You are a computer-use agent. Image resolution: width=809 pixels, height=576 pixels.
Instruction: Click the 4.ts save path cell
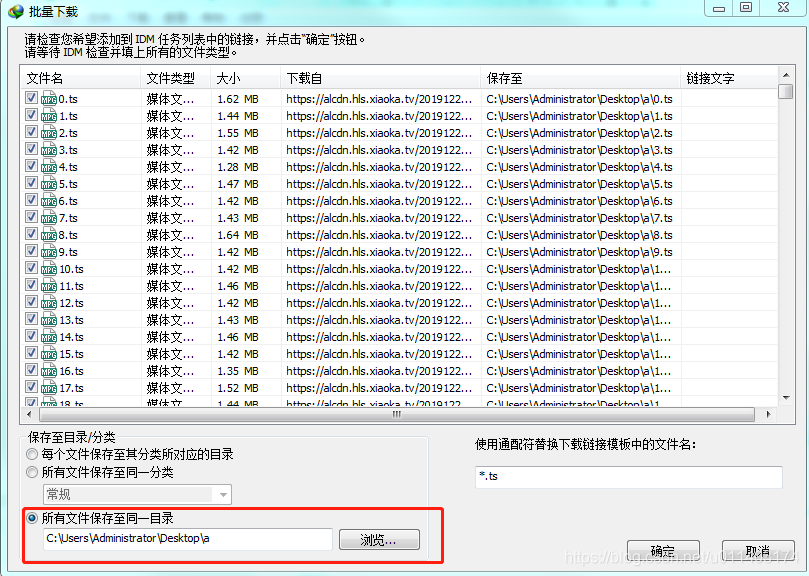click(579, 167)
